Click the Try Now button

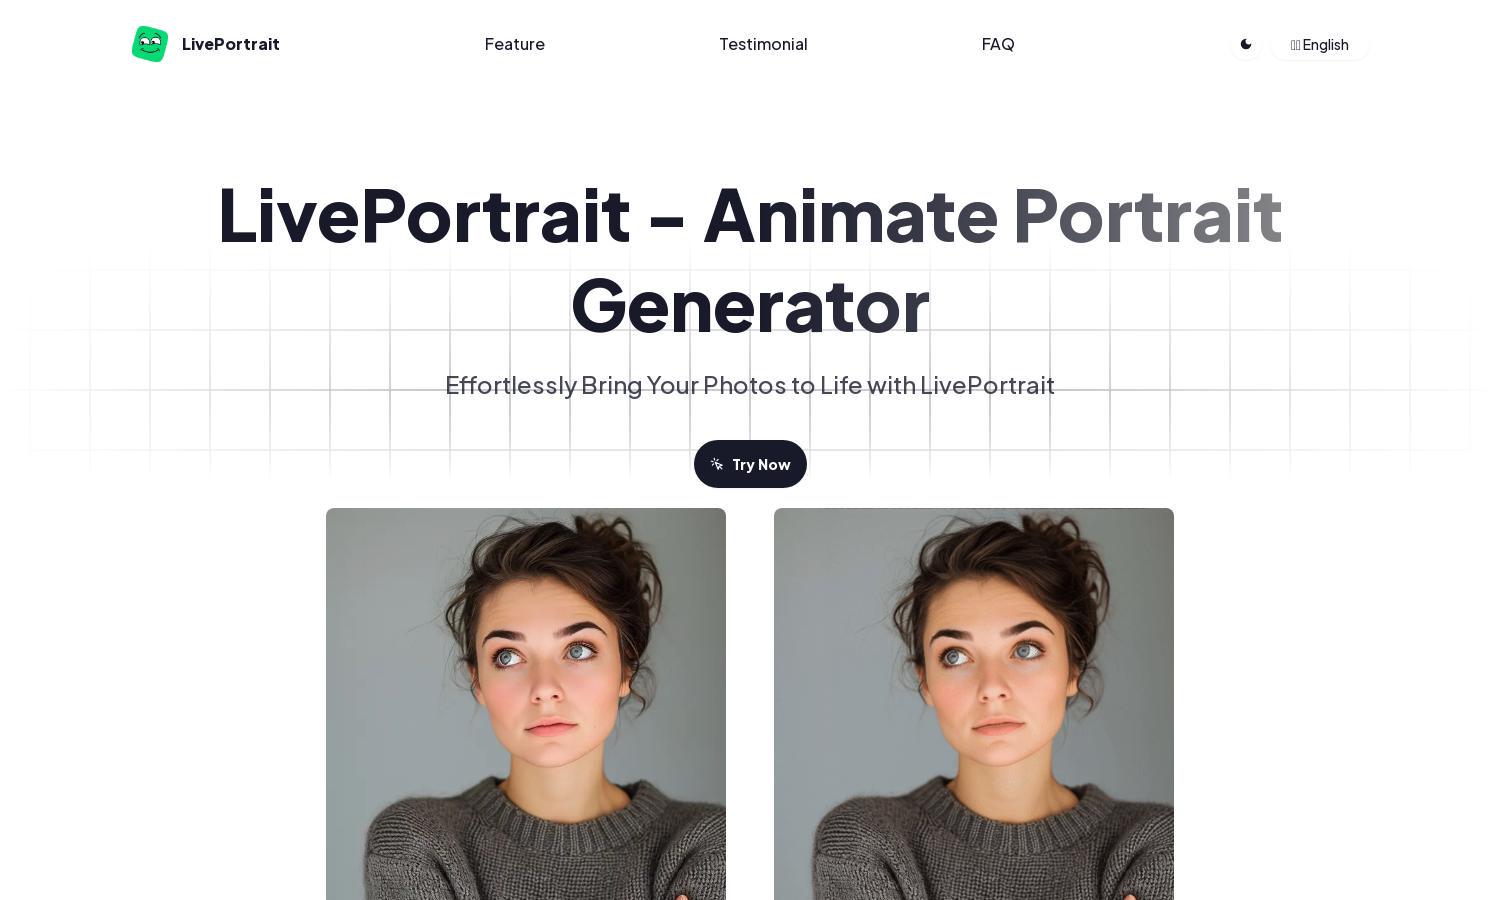coord(750,464)
